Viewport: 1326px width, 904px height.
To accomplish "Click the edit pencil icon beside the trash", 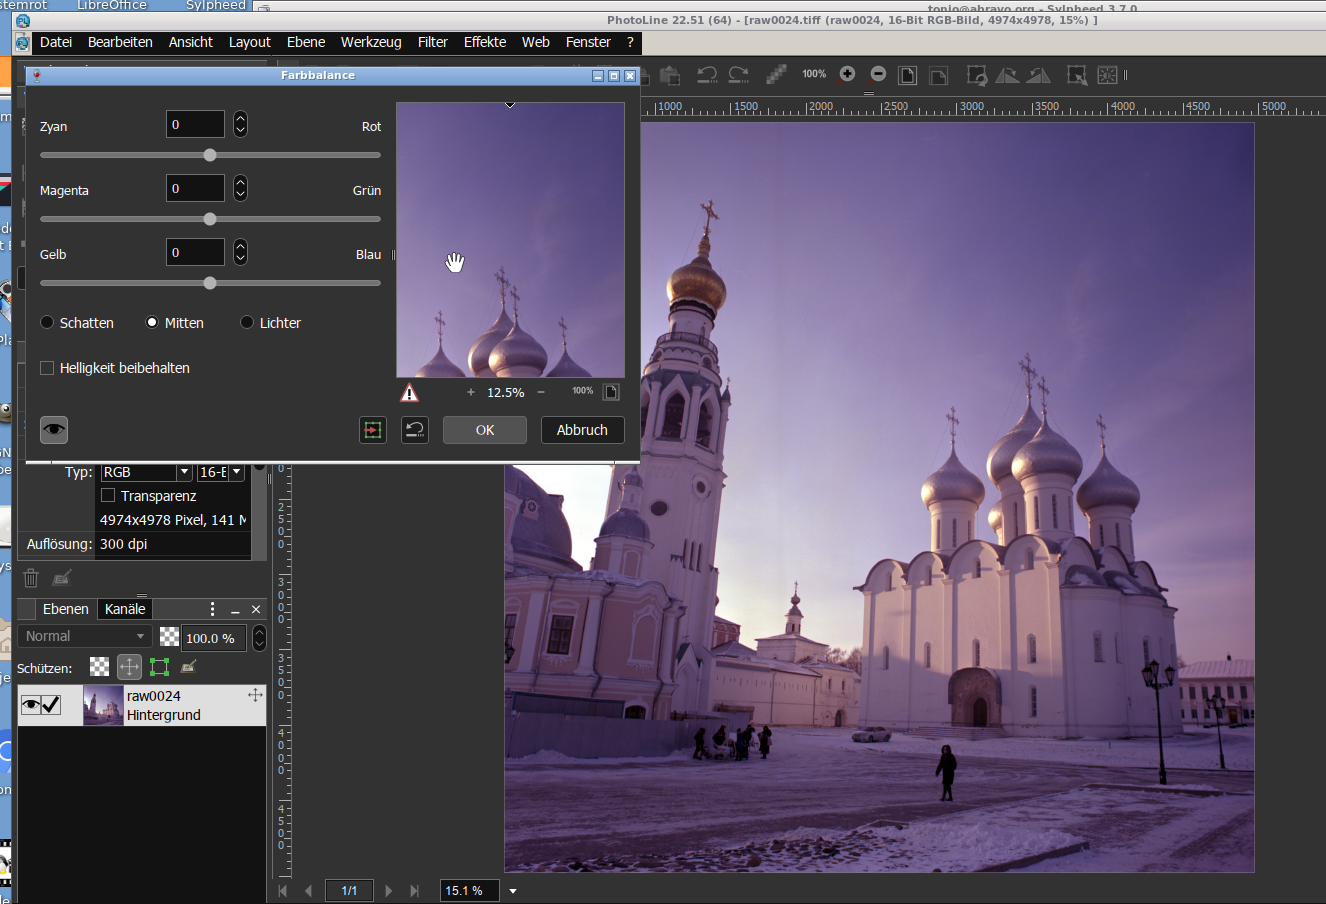I will (62, 578).
